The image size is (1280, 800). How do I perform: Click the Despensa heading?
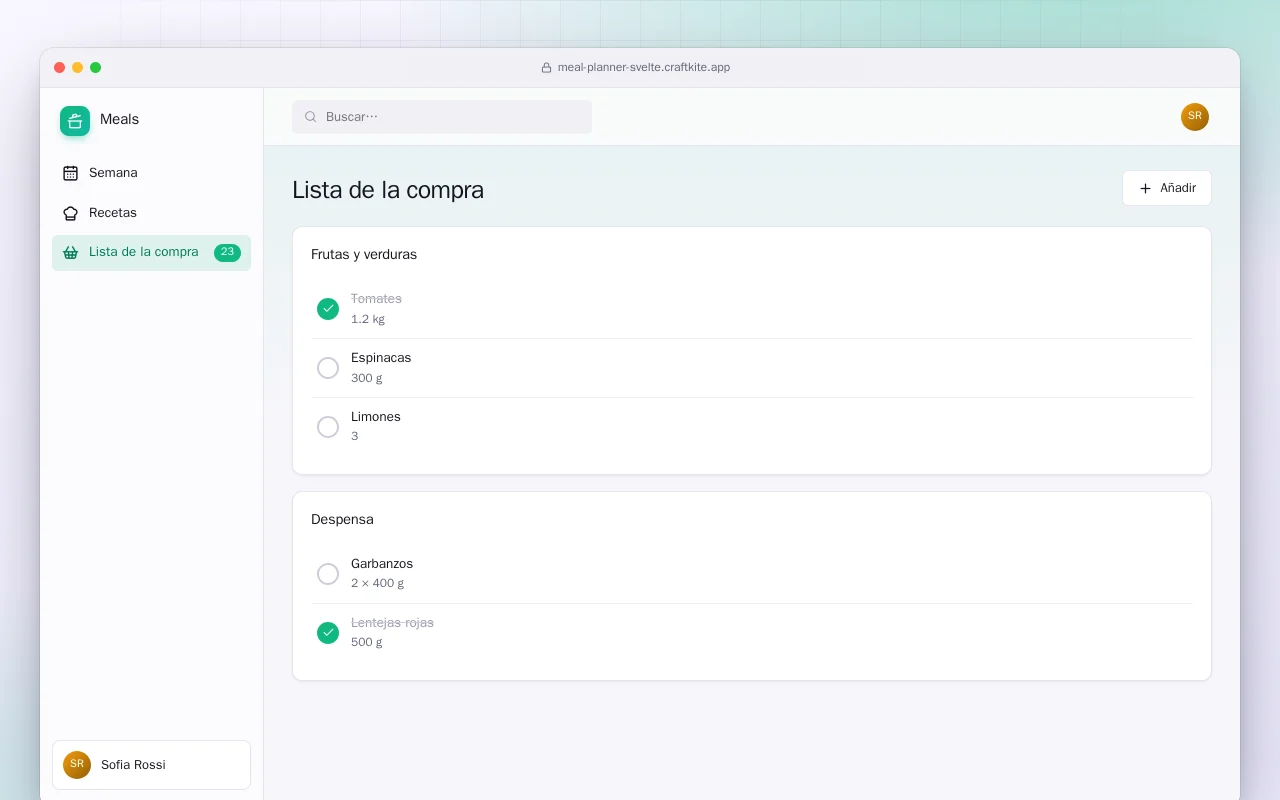pos(342,520)
